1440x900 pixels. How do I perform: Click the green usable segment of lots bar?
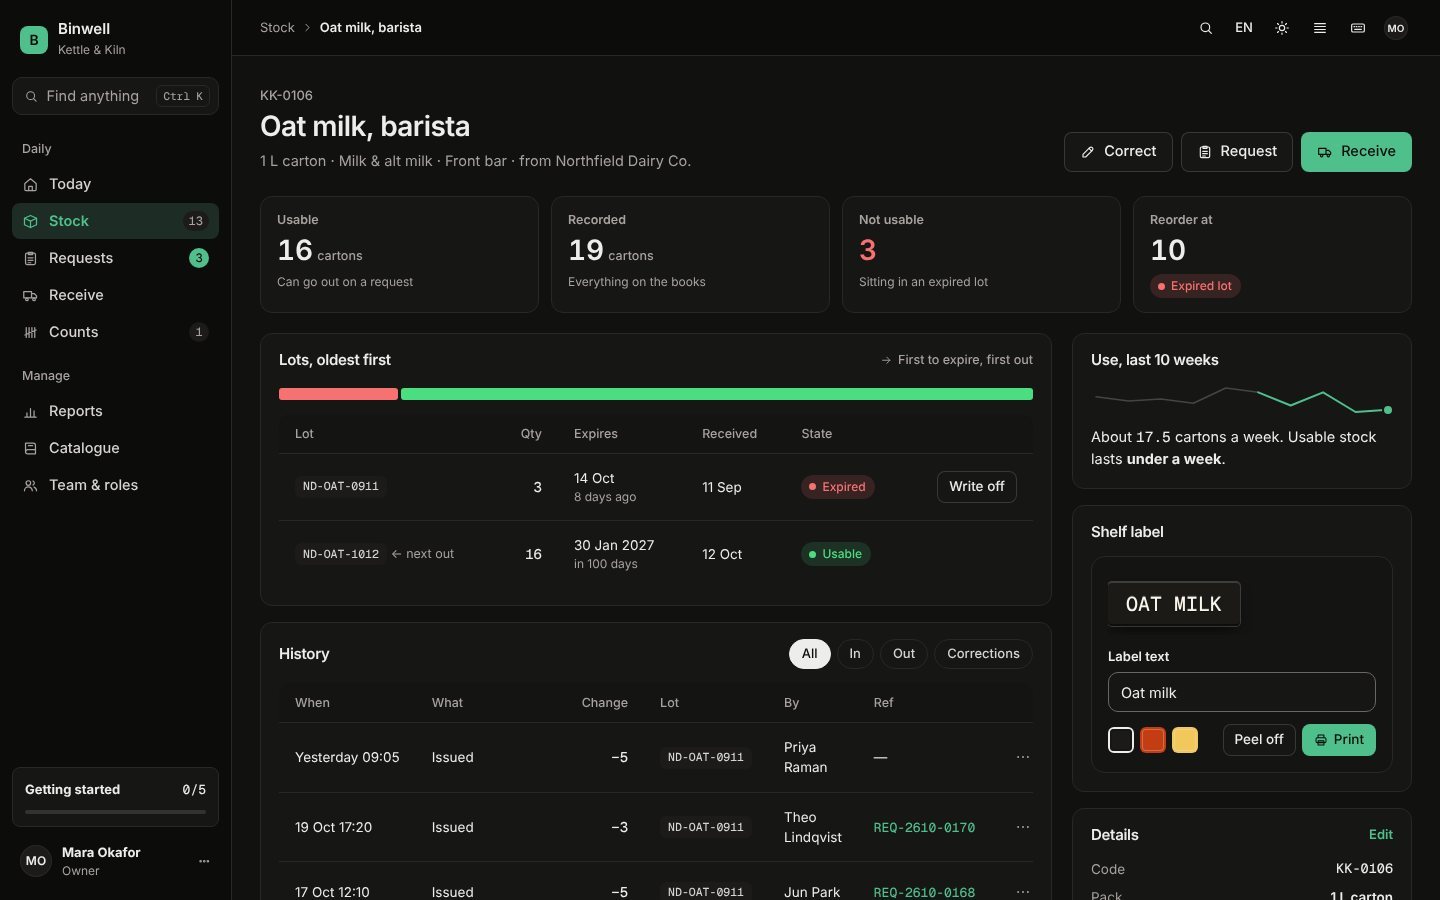pyautogui.click(x=717, y=394)
